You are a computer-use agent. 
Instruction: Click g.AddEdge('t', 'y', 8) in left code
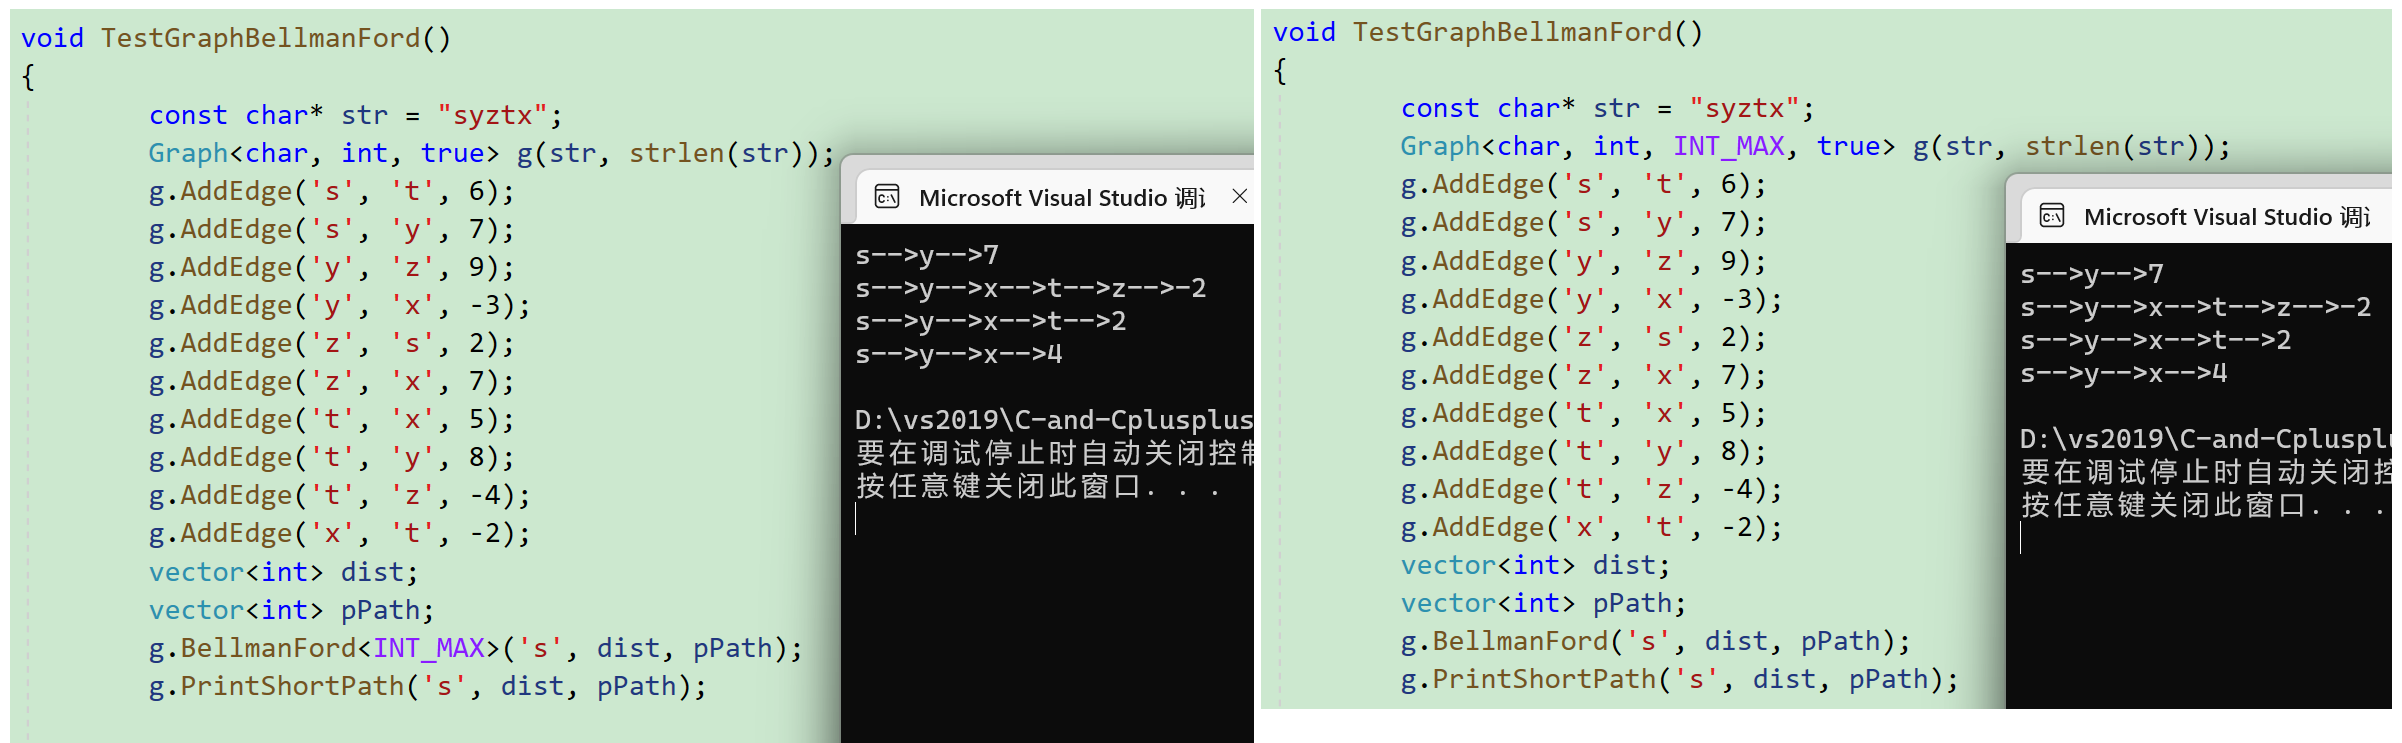coord(332,457)
